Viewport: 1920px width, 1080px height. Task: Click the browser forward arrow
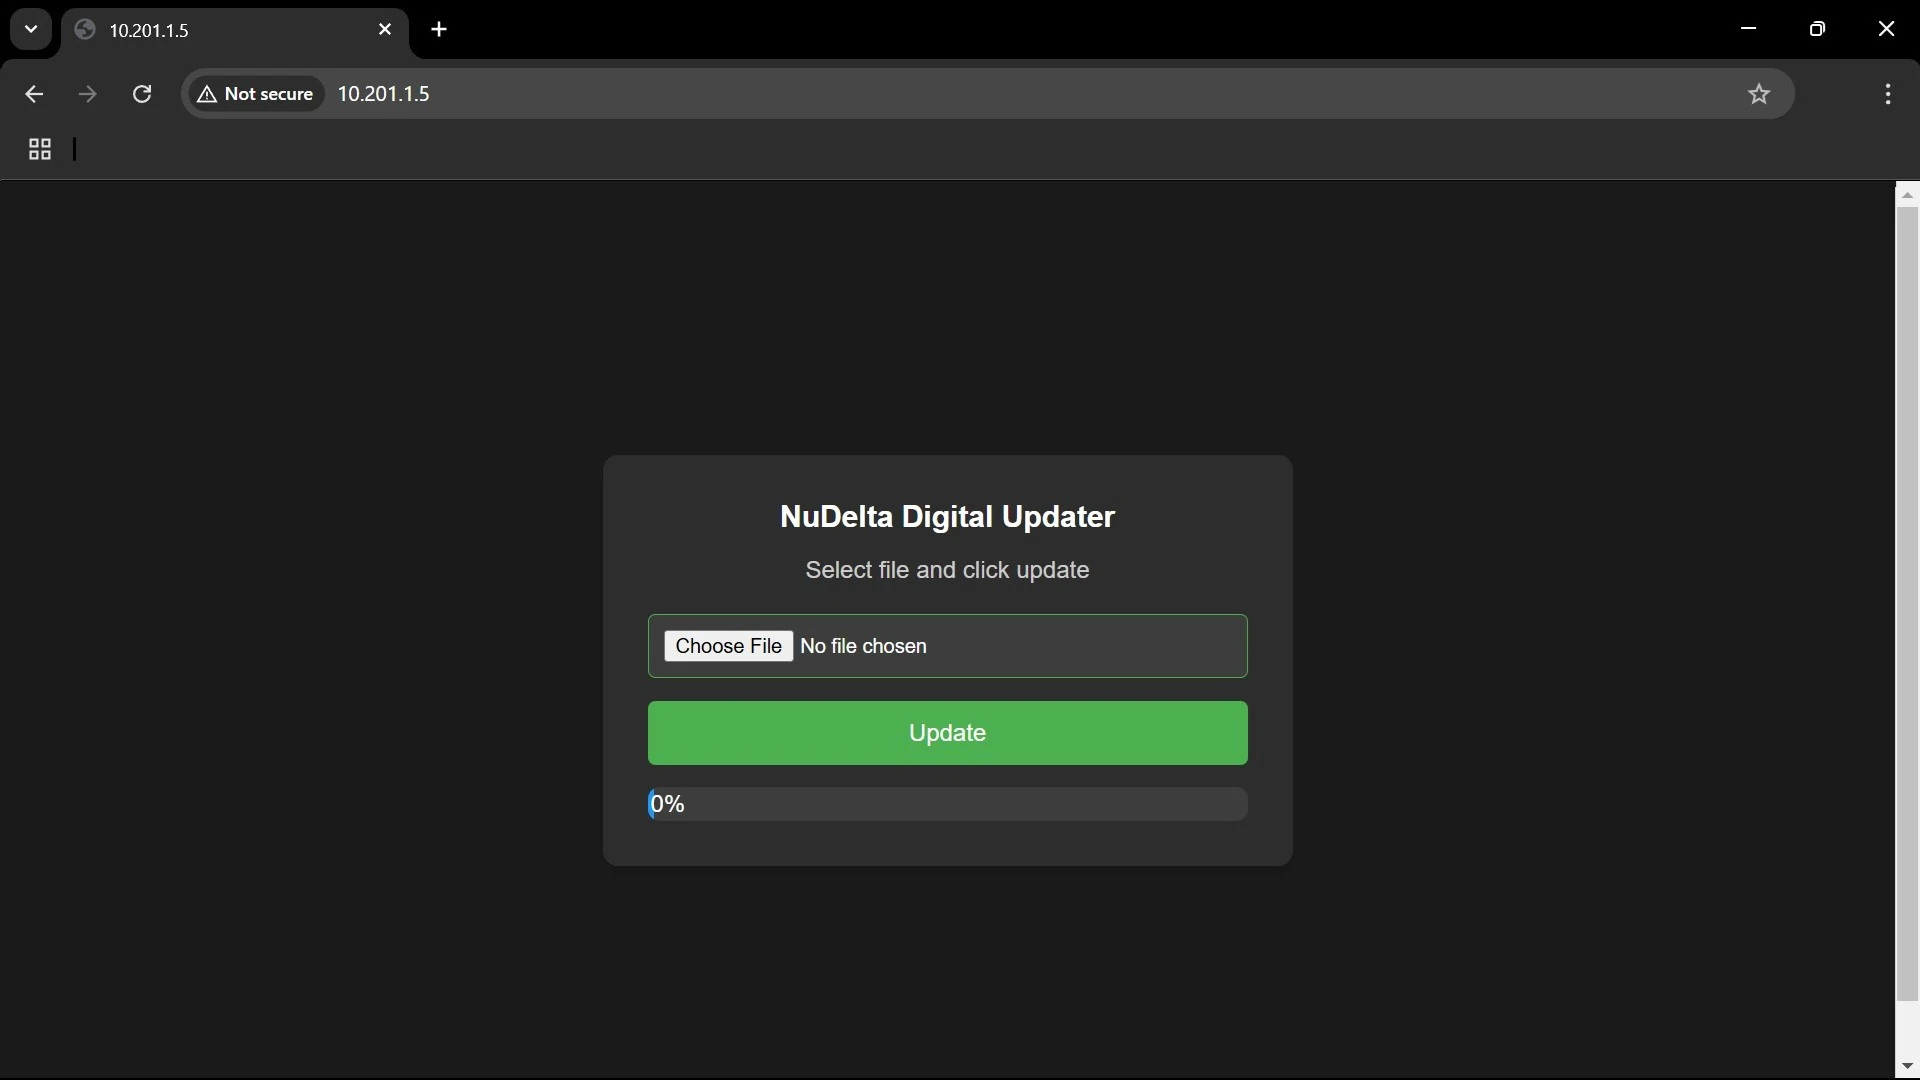tap(88, 94)
